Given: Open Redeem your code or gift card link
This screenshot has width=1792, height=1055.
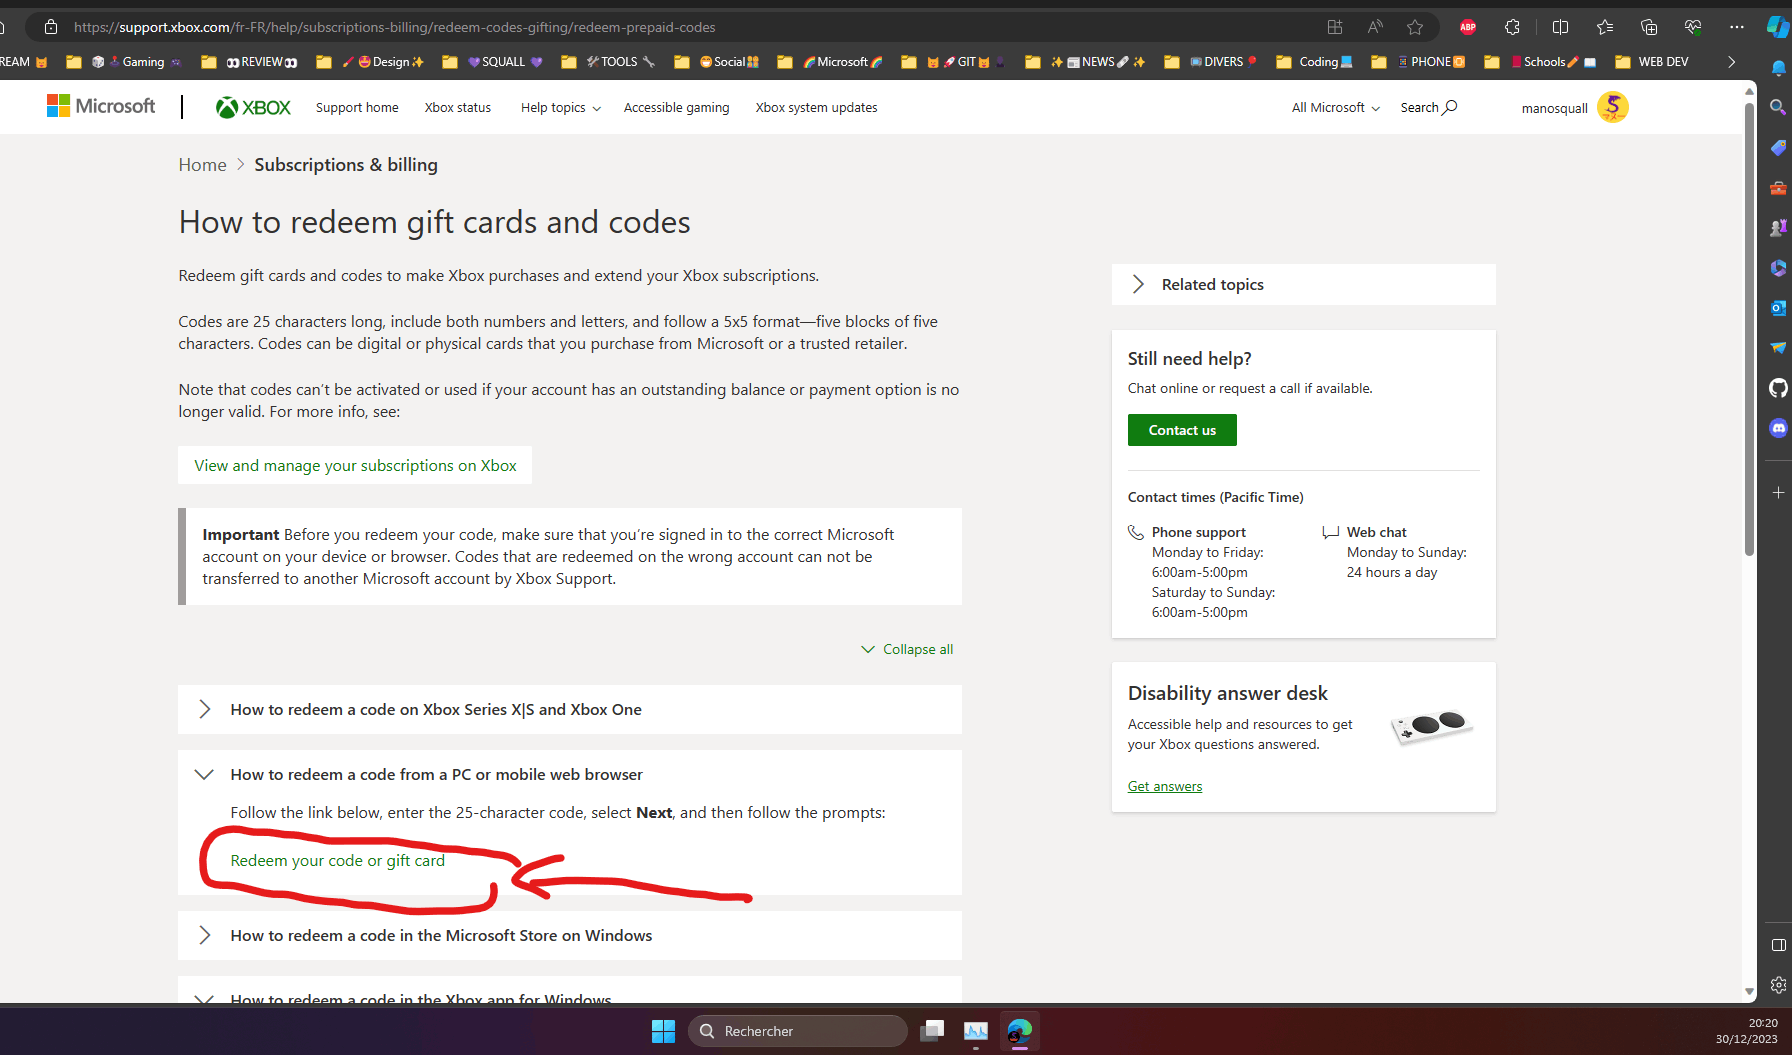Looking at the screenshot, I should [337, 861].
